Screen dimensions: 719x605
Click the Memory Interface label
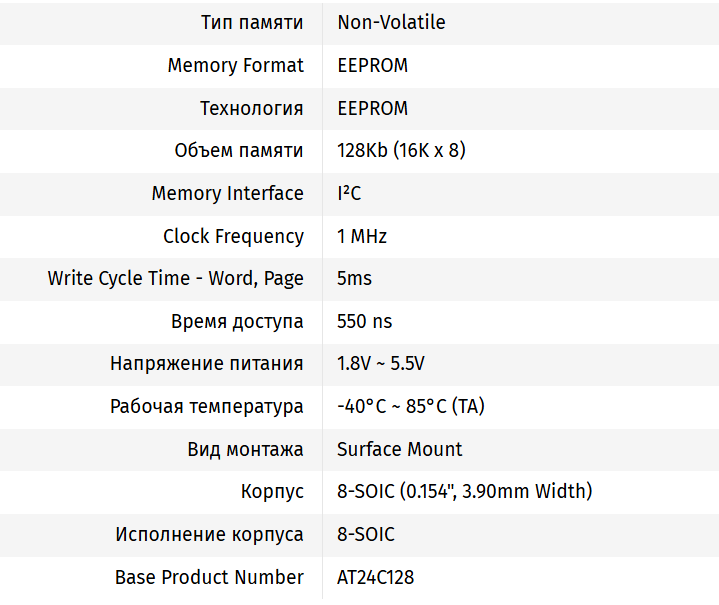(x=227, y=193)
